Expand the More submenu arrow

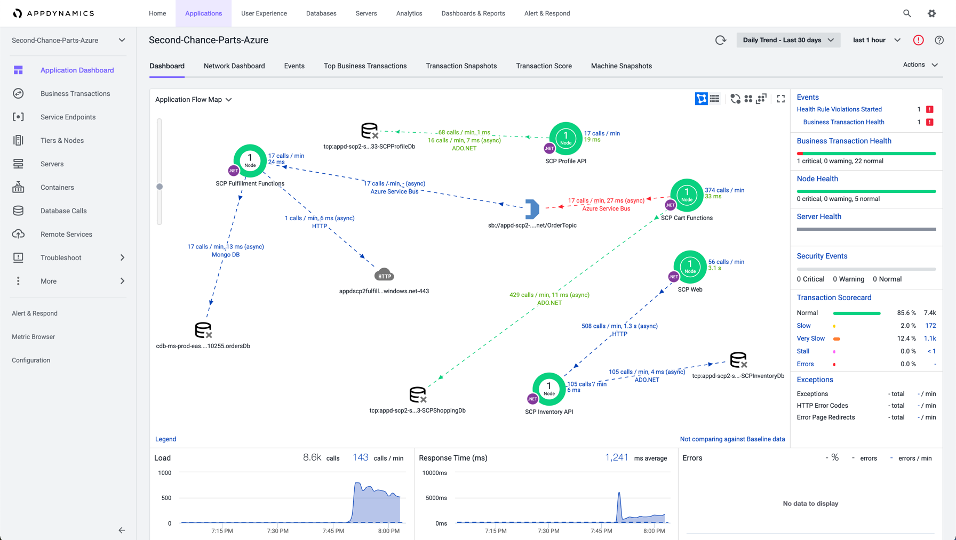tap(122, 281)
